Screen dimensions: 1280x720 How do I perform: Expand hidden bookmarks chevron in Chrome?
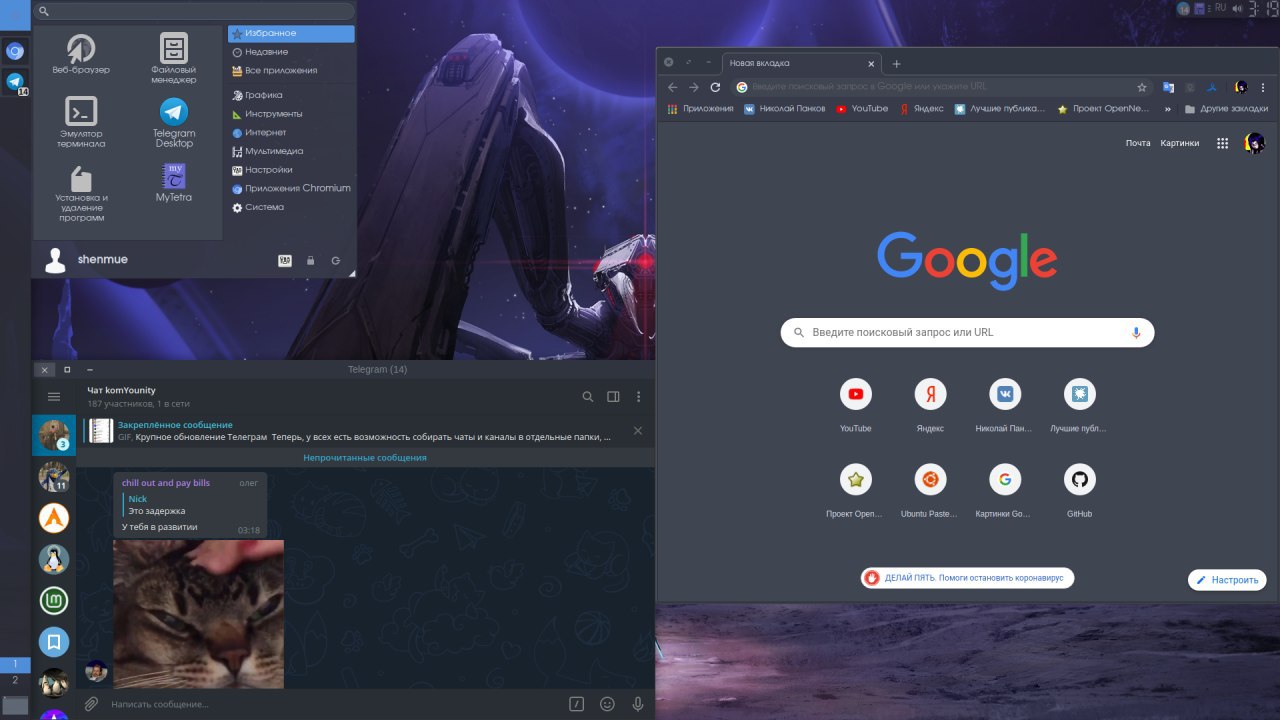[x=1167, y=108]
